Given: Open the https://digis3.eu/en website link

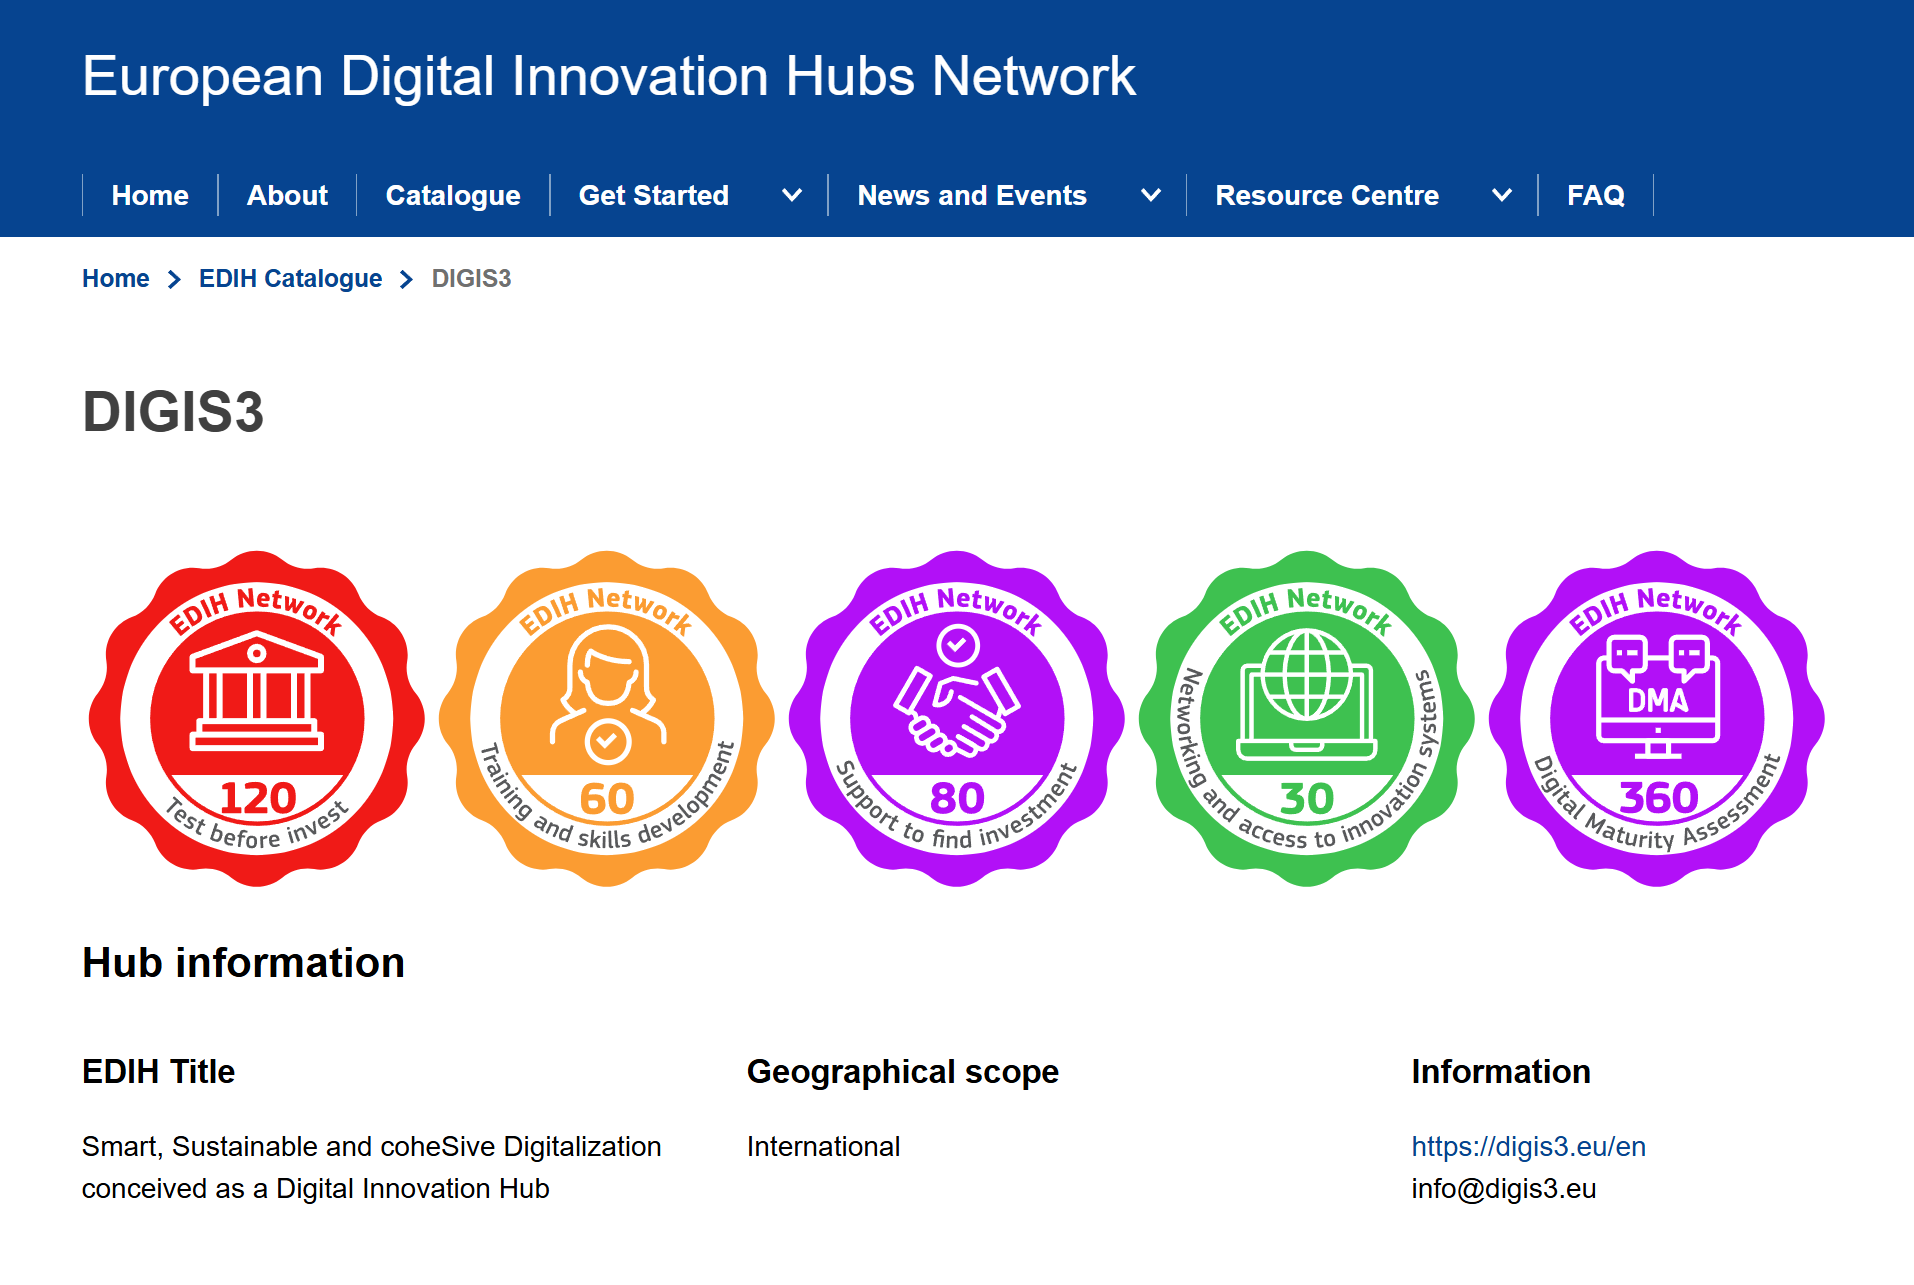Looking at the screenshot, I should 1528,1146.
